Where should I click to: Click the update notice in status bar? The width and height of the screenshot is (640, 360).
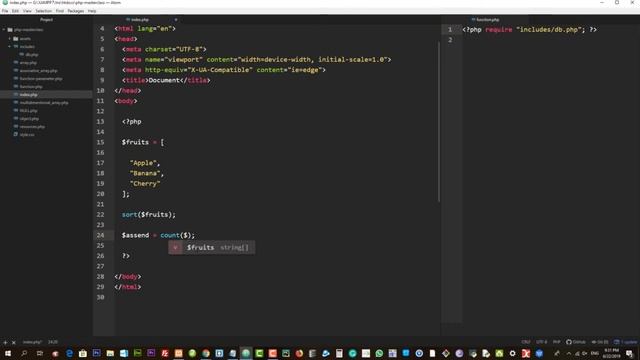[x=625, y=342]
